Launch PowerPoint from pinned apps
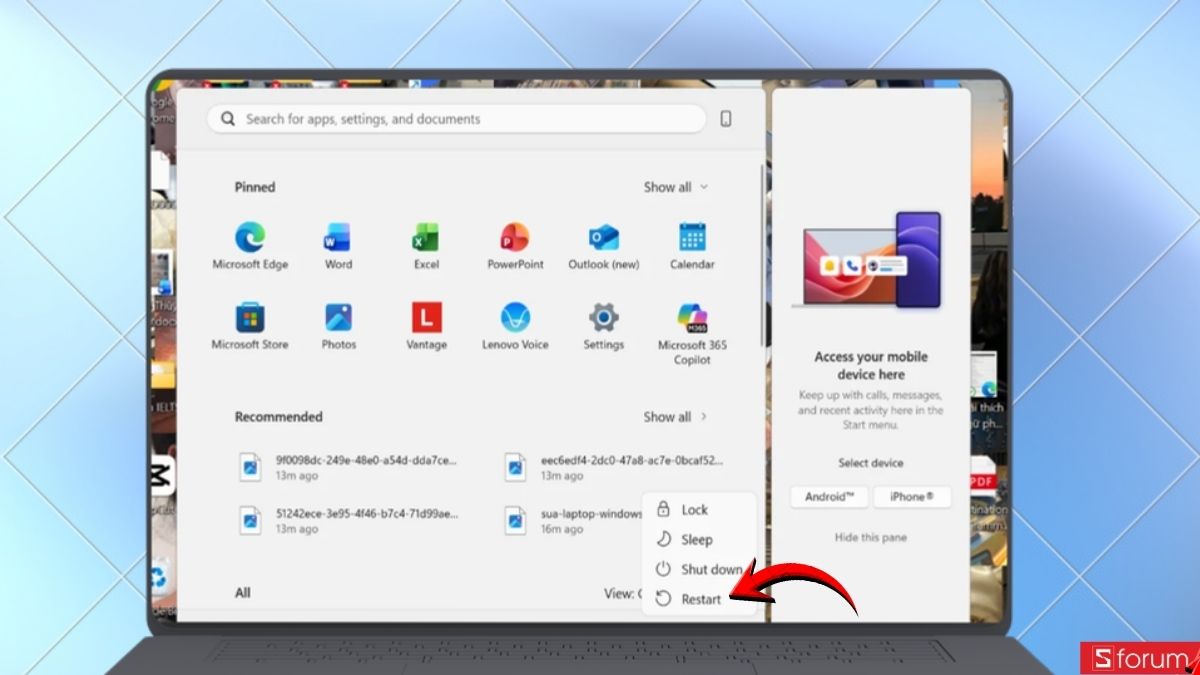The height and width of the screenshot is (675, 1200). (515, 246)
